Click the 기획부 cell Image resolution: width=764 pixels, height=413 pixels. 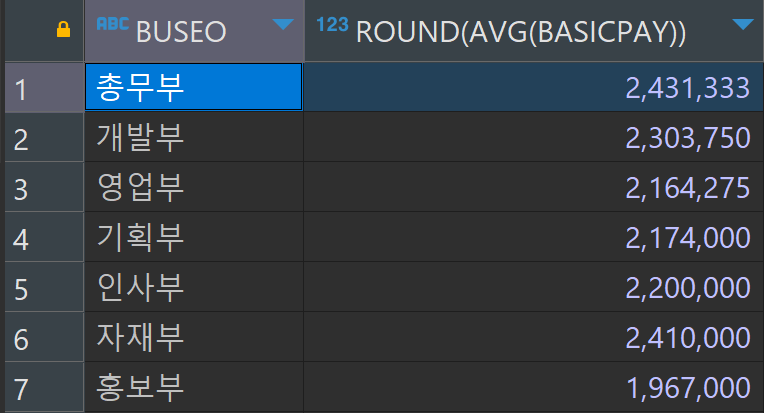click(x=194, y=238)
